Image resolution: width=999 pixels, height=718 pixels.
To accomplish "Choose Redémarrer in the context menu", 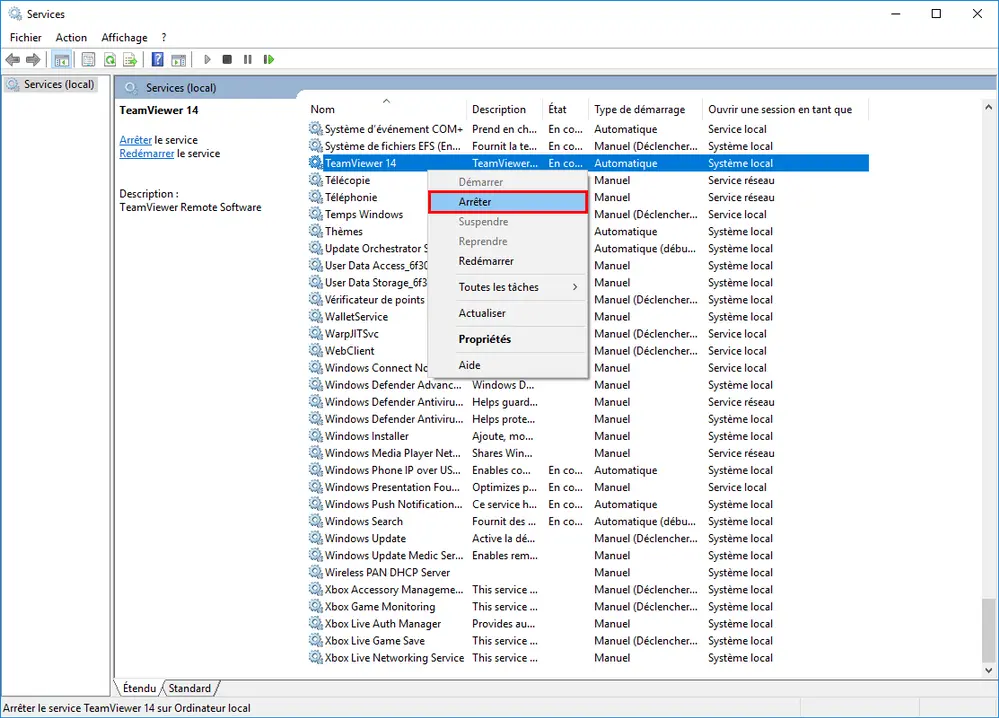I will (x=507, y=261).
